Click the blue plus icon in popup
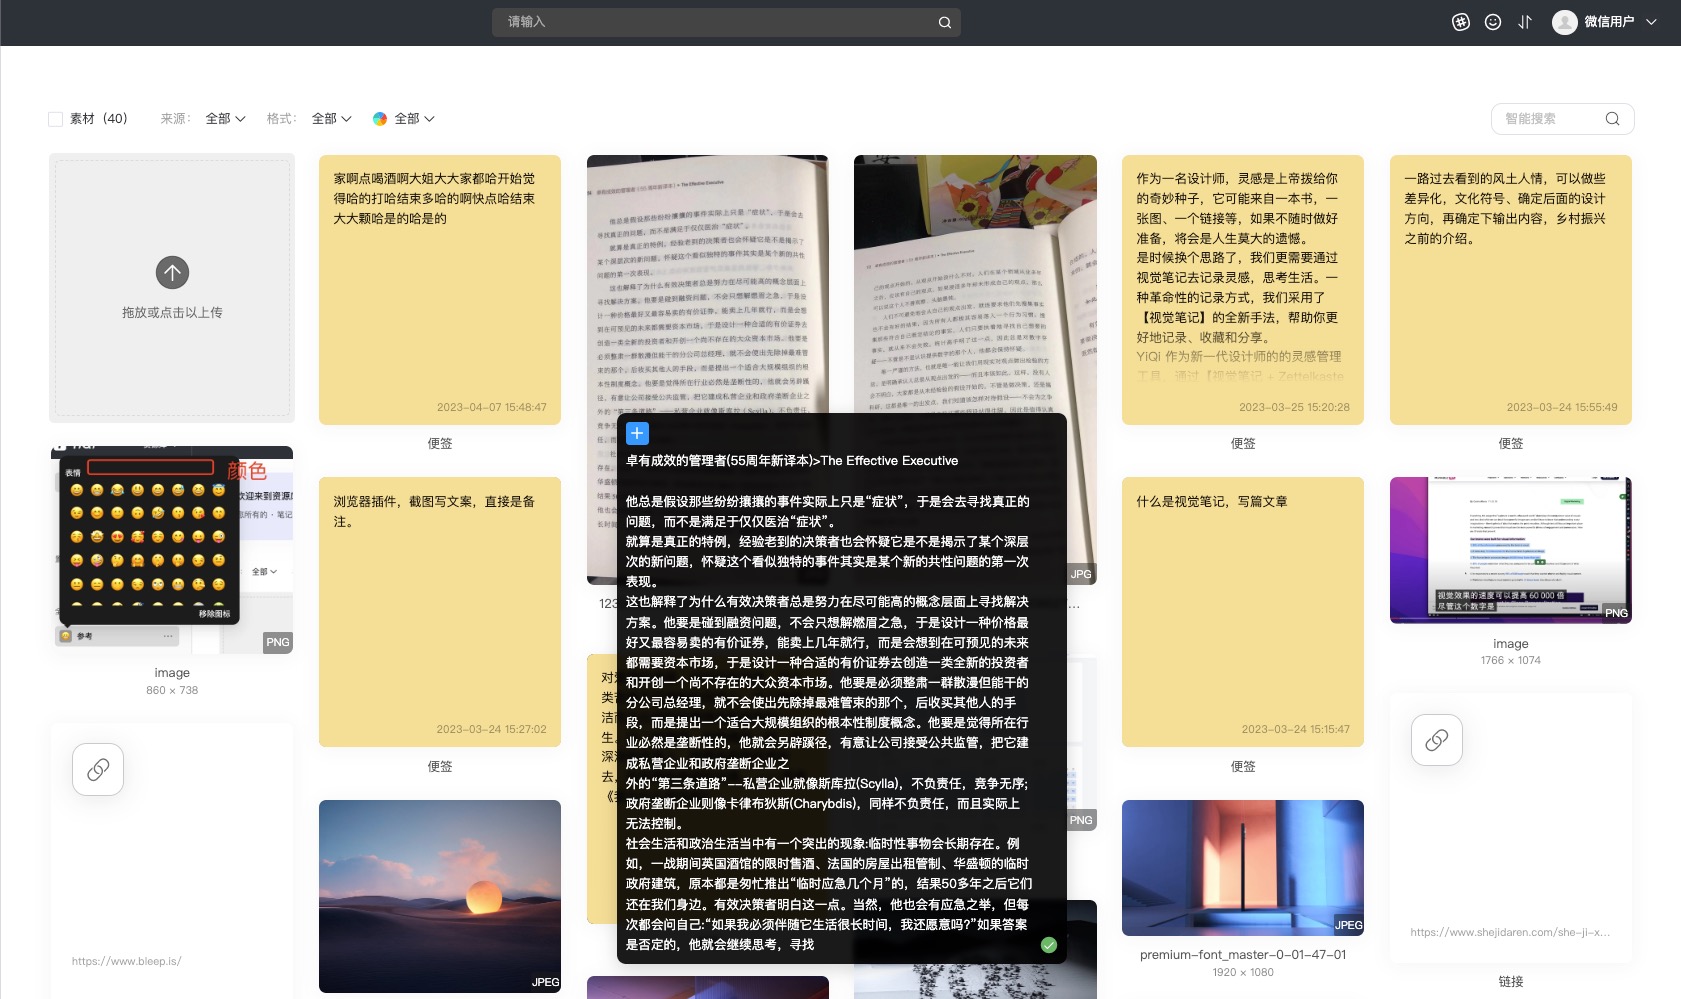This screenshot has width=1681, height=999. pyautogui.click(x=637, y=433)
